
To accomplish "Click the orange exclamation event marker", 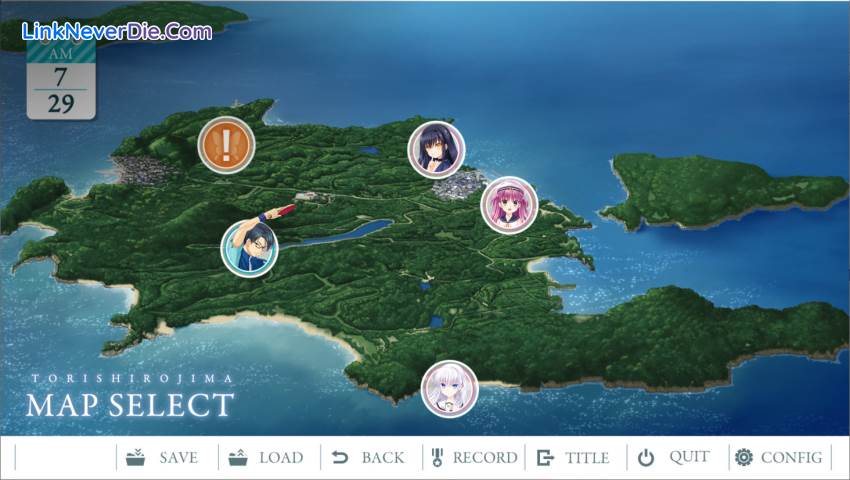I will point(226,145).
